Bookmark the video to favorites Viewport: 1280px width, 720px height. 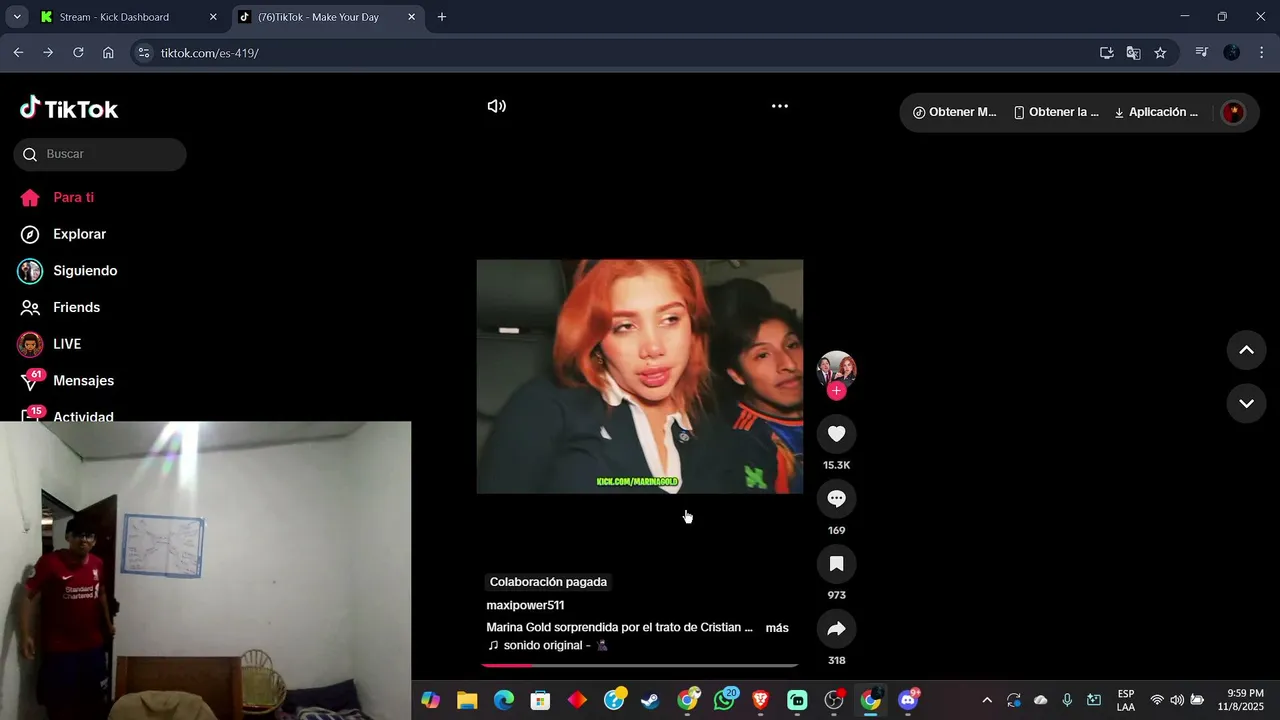pyautogui.click(x=837, y=564)
